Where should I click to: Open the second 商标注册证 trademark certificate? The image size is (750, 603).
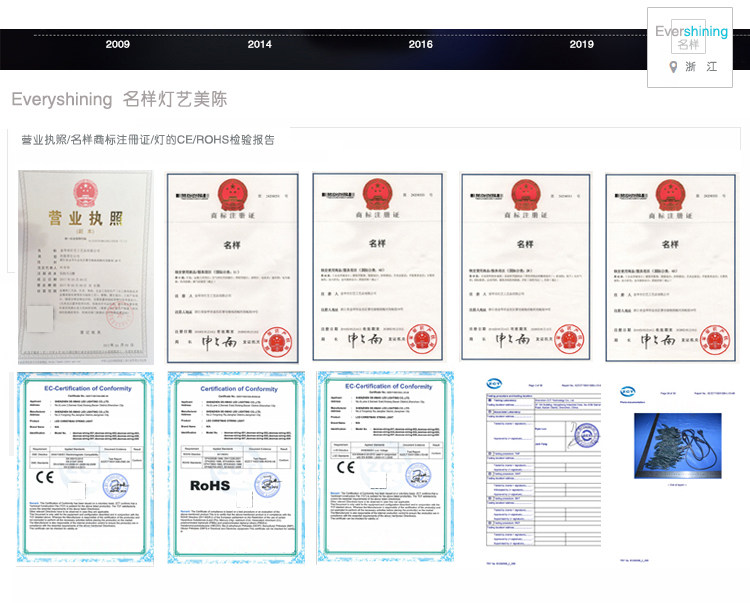coord(377,266)
